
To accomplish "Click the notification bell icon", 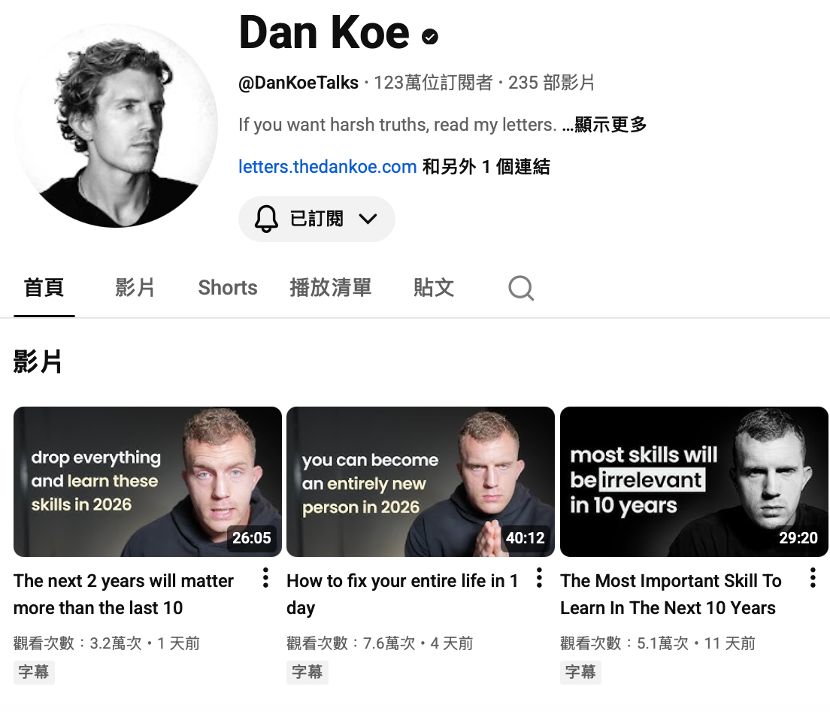I will tap(266, 219).
